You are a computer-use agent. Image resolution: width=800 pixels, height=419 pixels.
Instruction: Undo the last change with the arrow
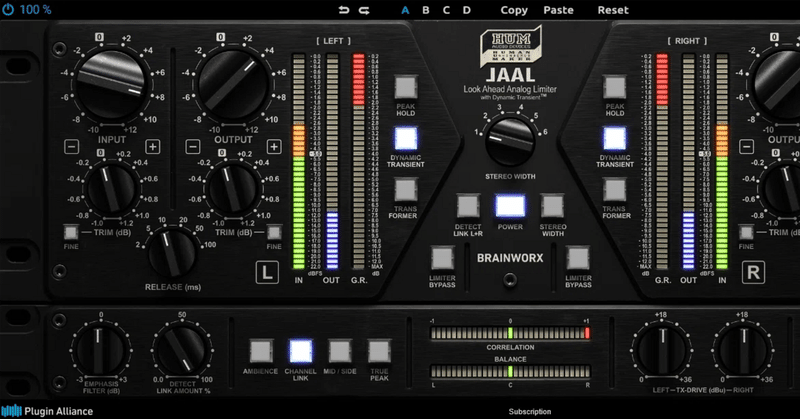(x=344, y=10)
